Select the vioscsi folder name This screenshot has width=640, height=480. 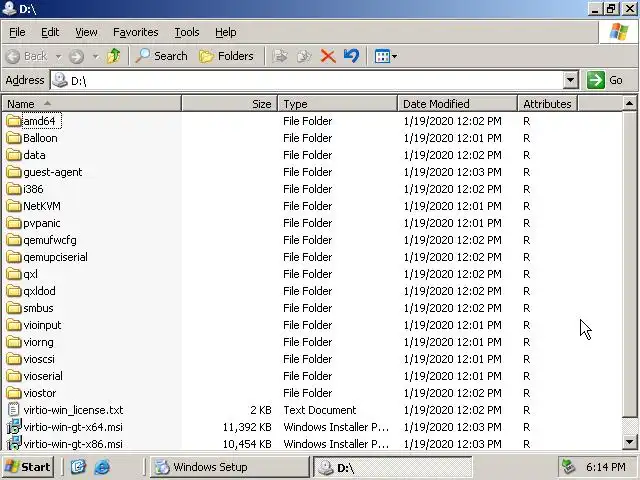tap(39, 359)
